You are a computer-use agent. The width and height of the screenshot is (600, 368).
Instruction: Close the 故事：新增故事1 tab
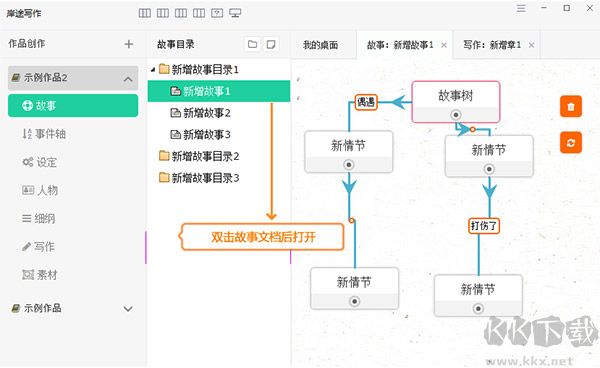pyautogui.click(x=444, y=45)
